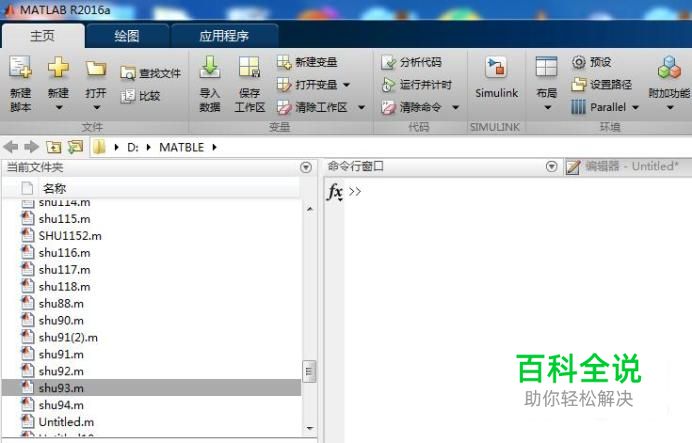Screen dimensions: 692x443
Task: Click Compare (比较) icon
Action: pyautogui.click(x=128, y=96)
